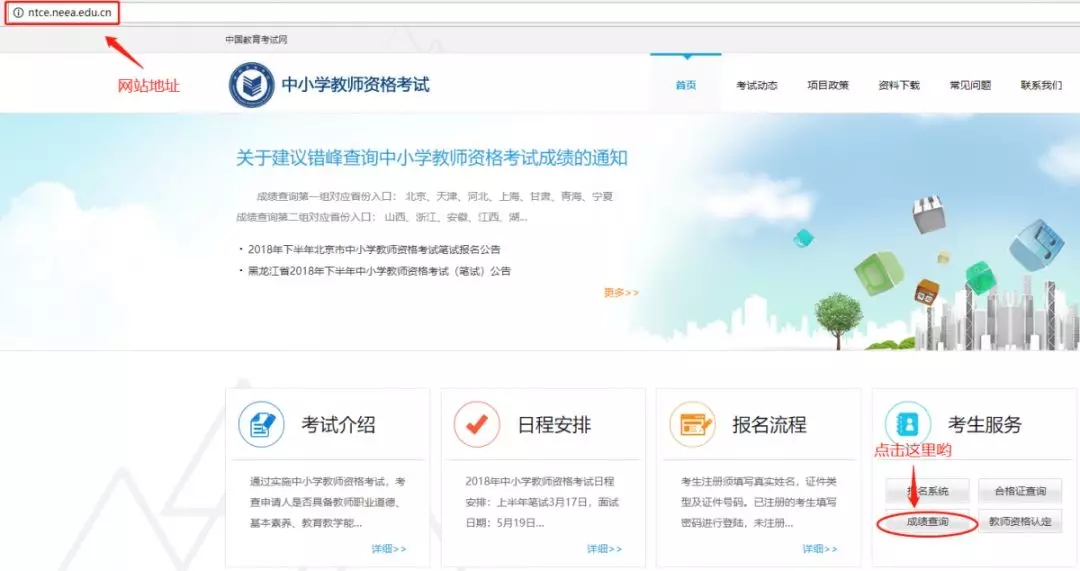Click the 日程安排 checkmark icon

477,424
